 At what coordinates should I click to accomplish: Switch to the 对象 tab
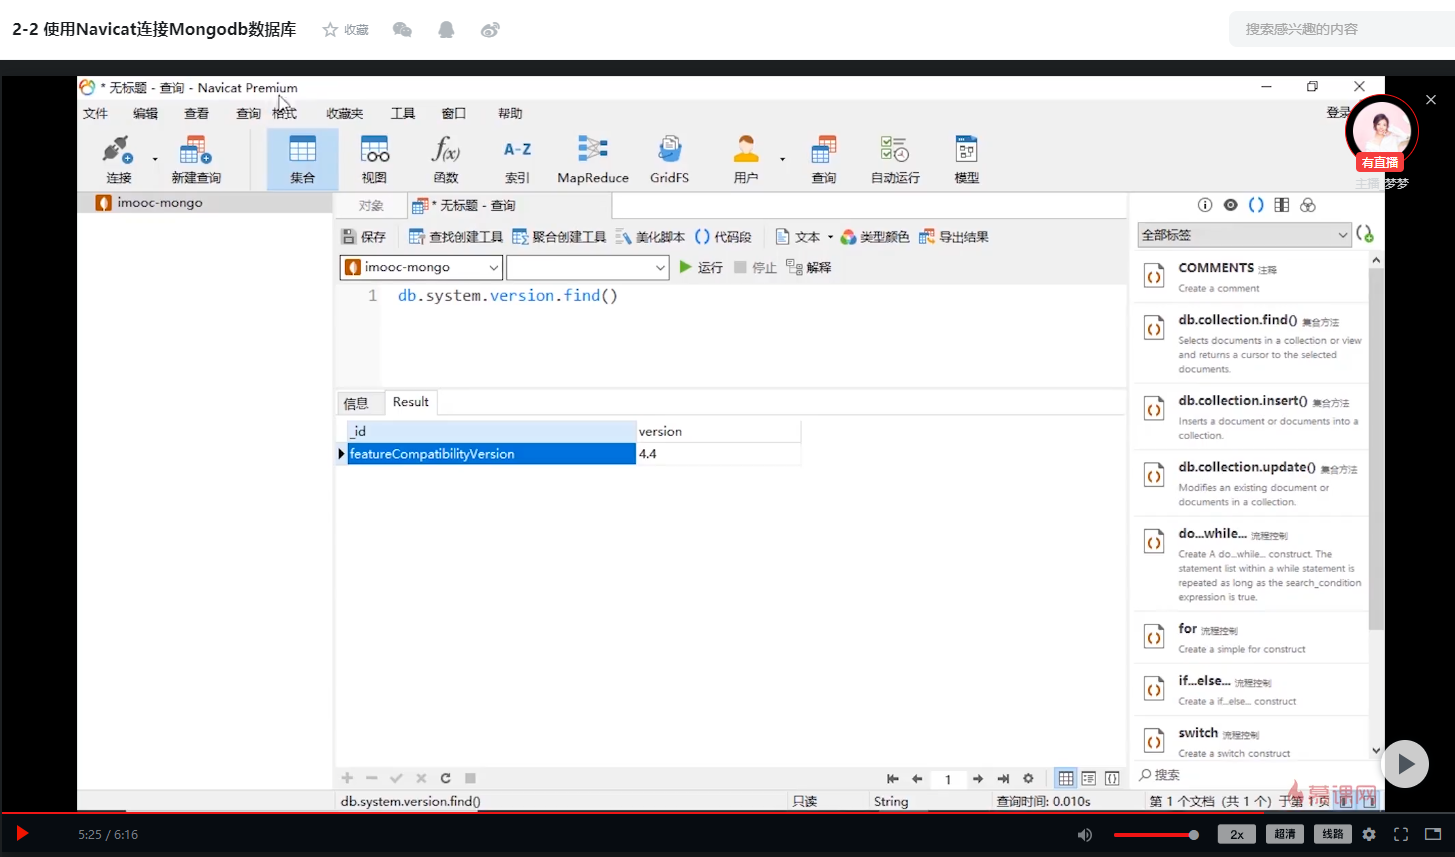tap(371, 205)
